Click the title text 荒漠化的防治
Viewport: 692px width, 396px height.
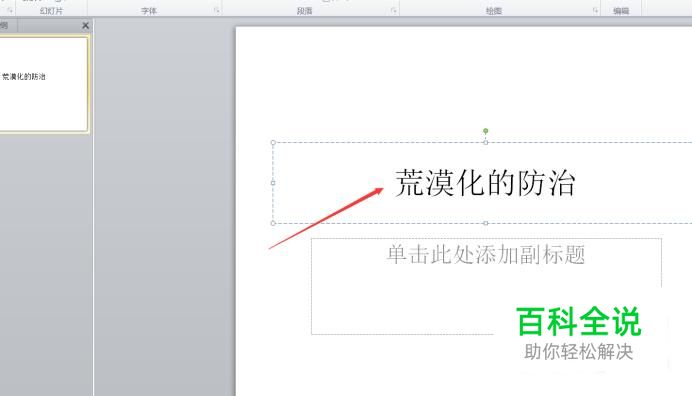(x=485, y=183)
